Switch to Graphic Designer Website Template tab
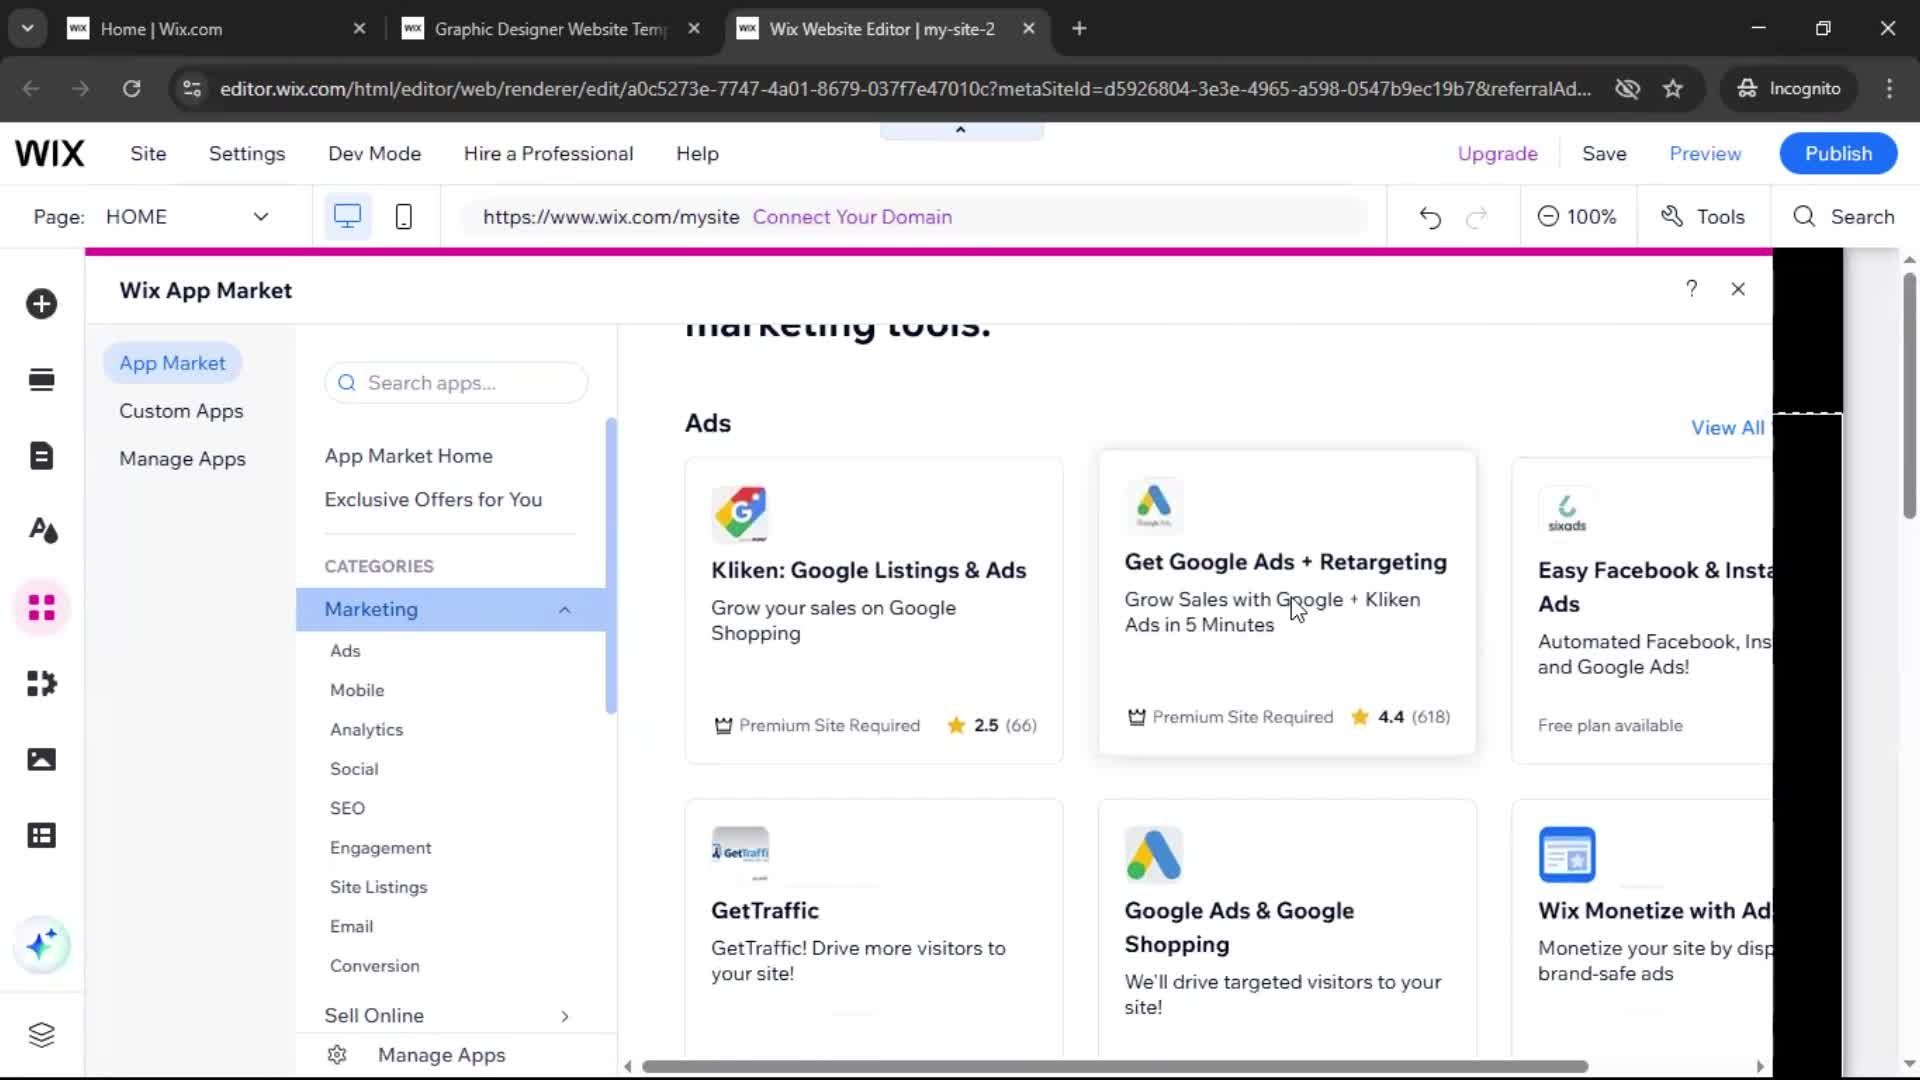 [550, 29]
